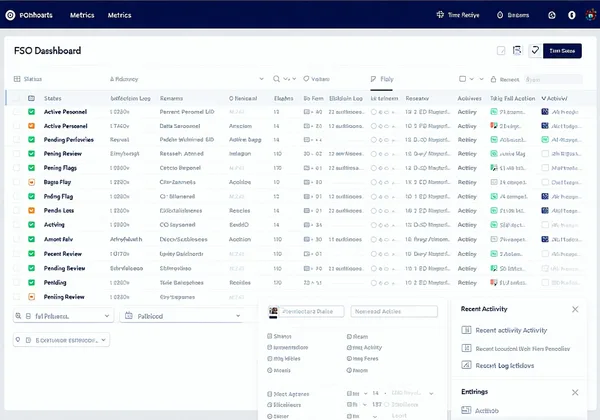Close the Recent Activity panel
Image resolution: width=600 pixels, height=420 pixels.
click(575, 309)
